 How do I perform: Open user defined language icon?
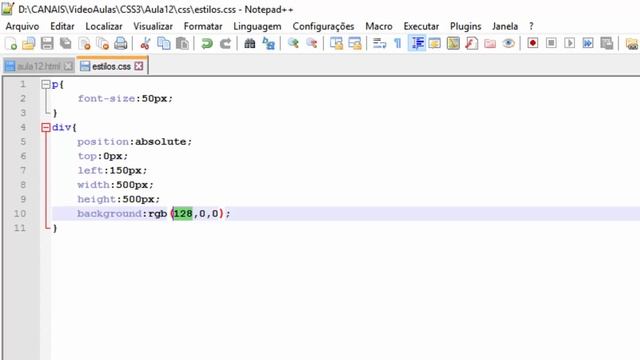point(435,43)
